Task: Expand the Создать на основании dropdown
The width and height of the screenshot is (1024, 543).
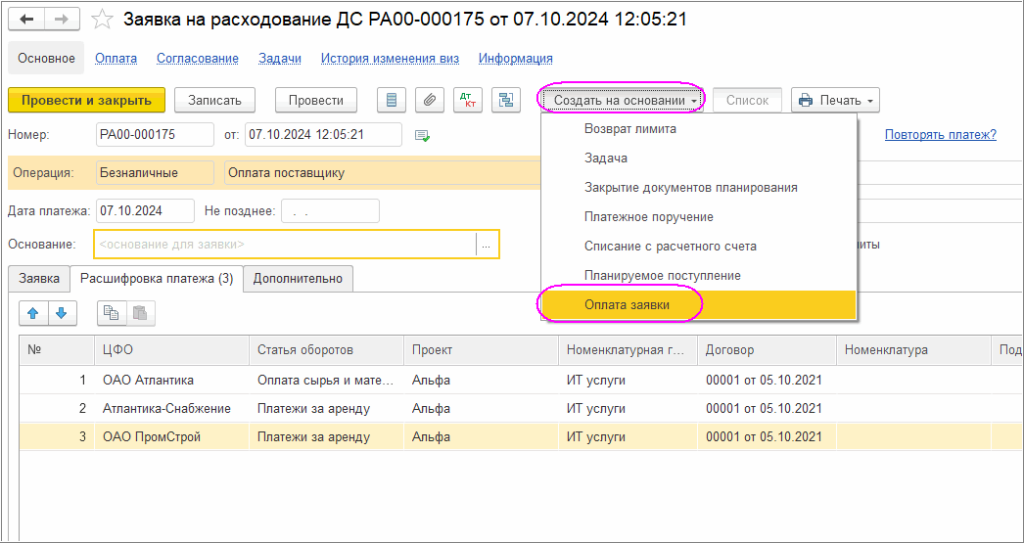Action: 621,100
